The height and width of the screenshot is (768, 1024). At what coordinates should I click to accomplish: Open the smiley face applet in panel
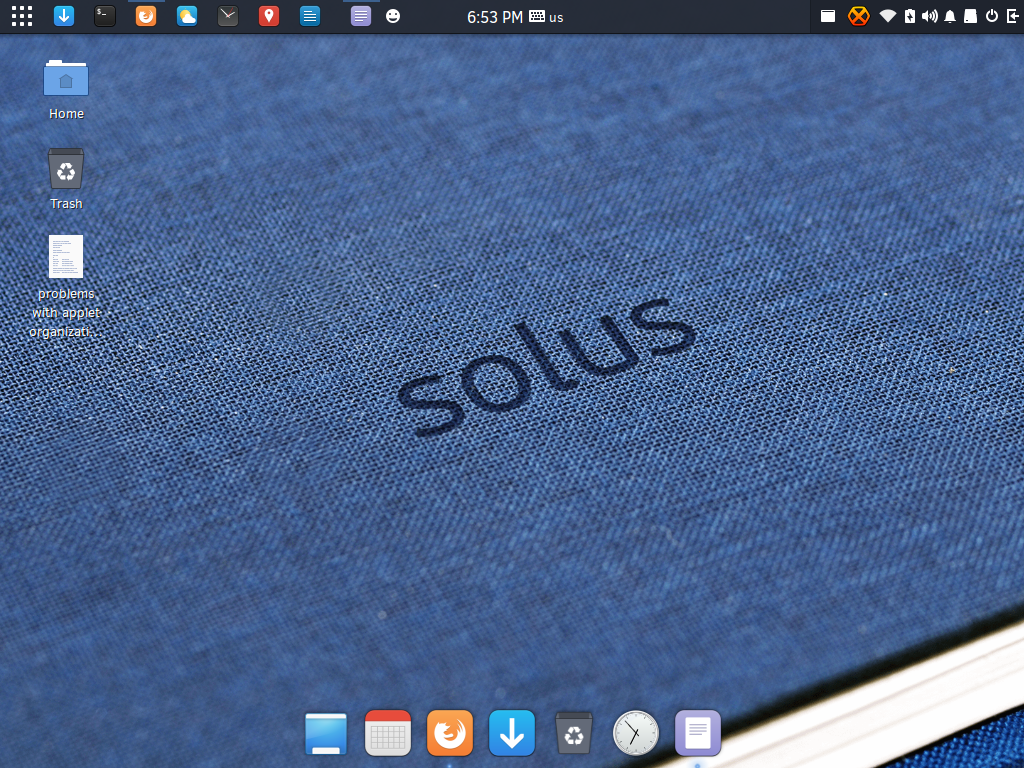(392, 16)
